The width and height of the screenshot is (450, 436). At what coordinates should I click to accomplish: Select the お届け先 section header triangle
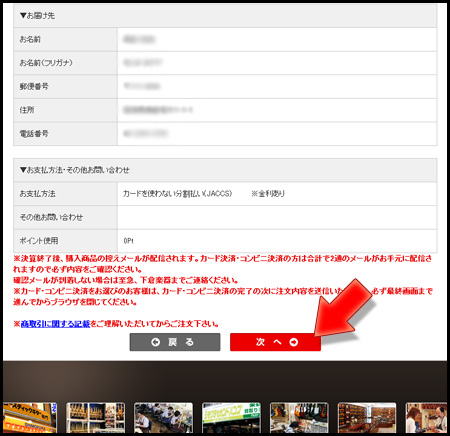tap(23, 16)
